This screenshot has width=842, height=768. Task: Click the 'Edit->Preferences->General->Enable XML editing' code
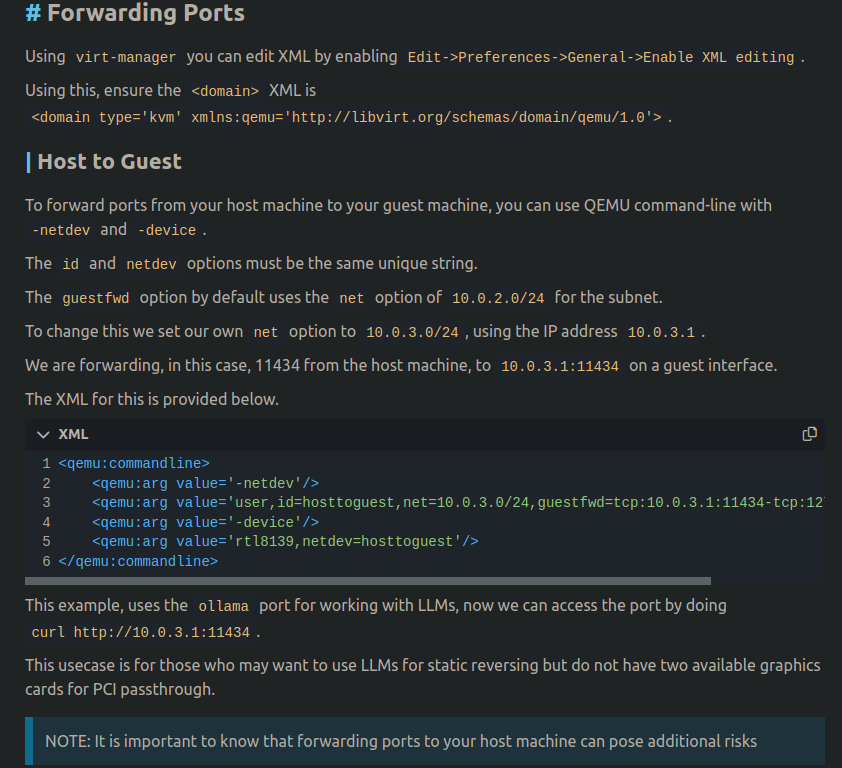[600, 57]
